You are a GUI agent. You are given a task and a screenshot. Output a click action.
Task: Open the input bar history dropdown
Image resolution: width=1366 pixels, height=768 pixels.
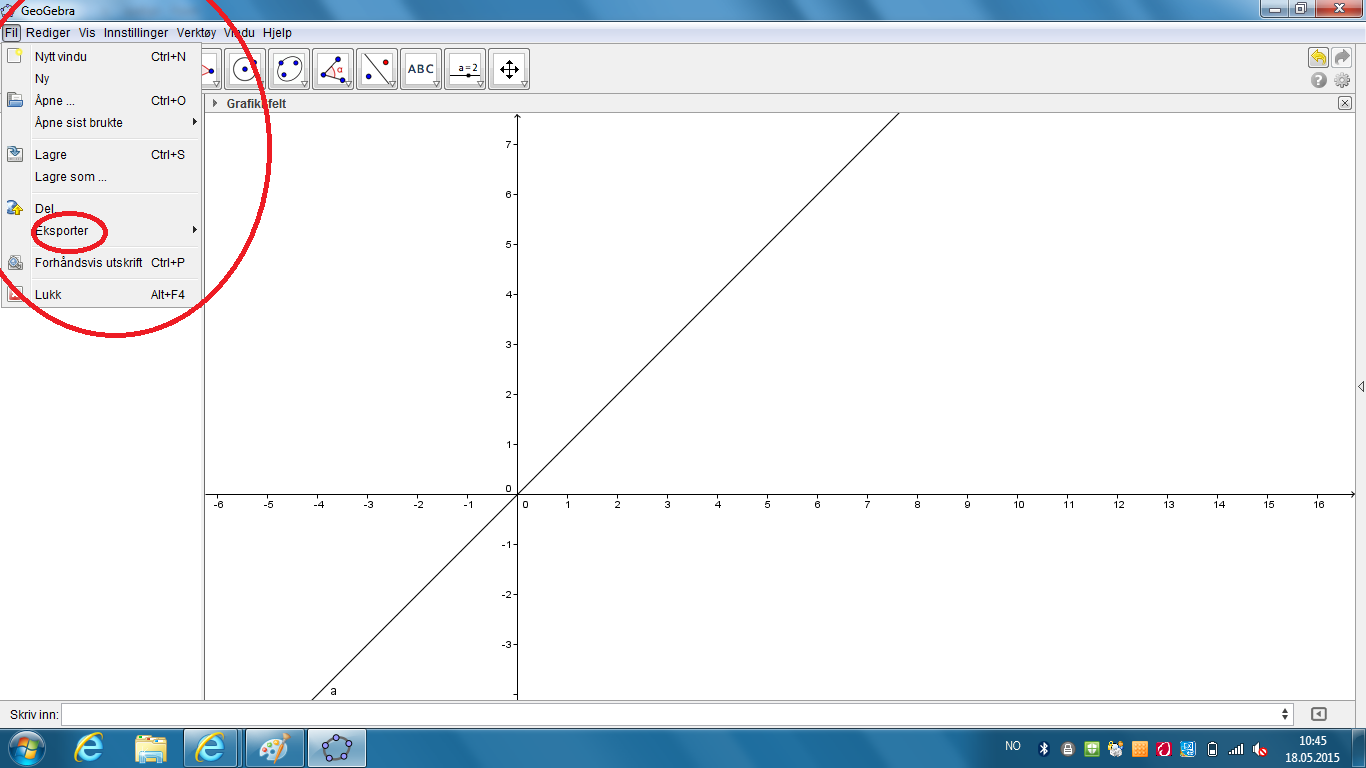point(1285,714)
